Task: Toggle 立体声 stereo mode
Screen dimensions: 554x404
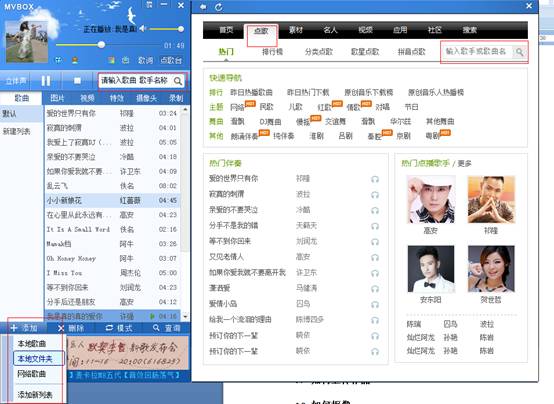Action: click(16, 81)
